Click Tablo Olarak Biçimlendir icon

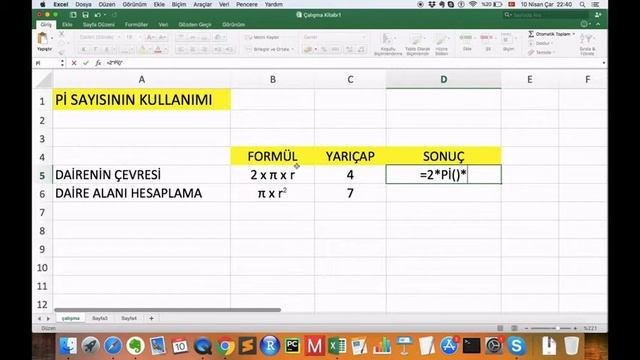tap(417, 40)
